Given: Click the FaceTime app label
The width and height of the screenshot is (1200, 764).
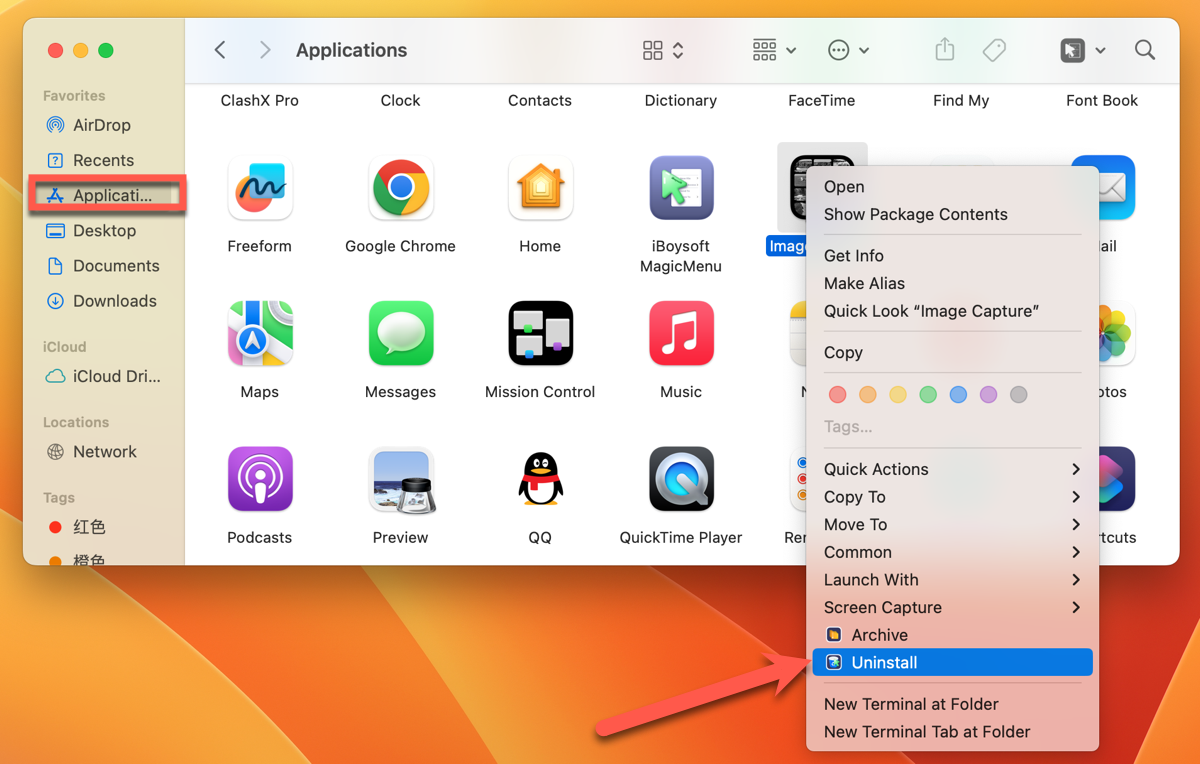Looking at the screenshot, I should pos(822,100).
